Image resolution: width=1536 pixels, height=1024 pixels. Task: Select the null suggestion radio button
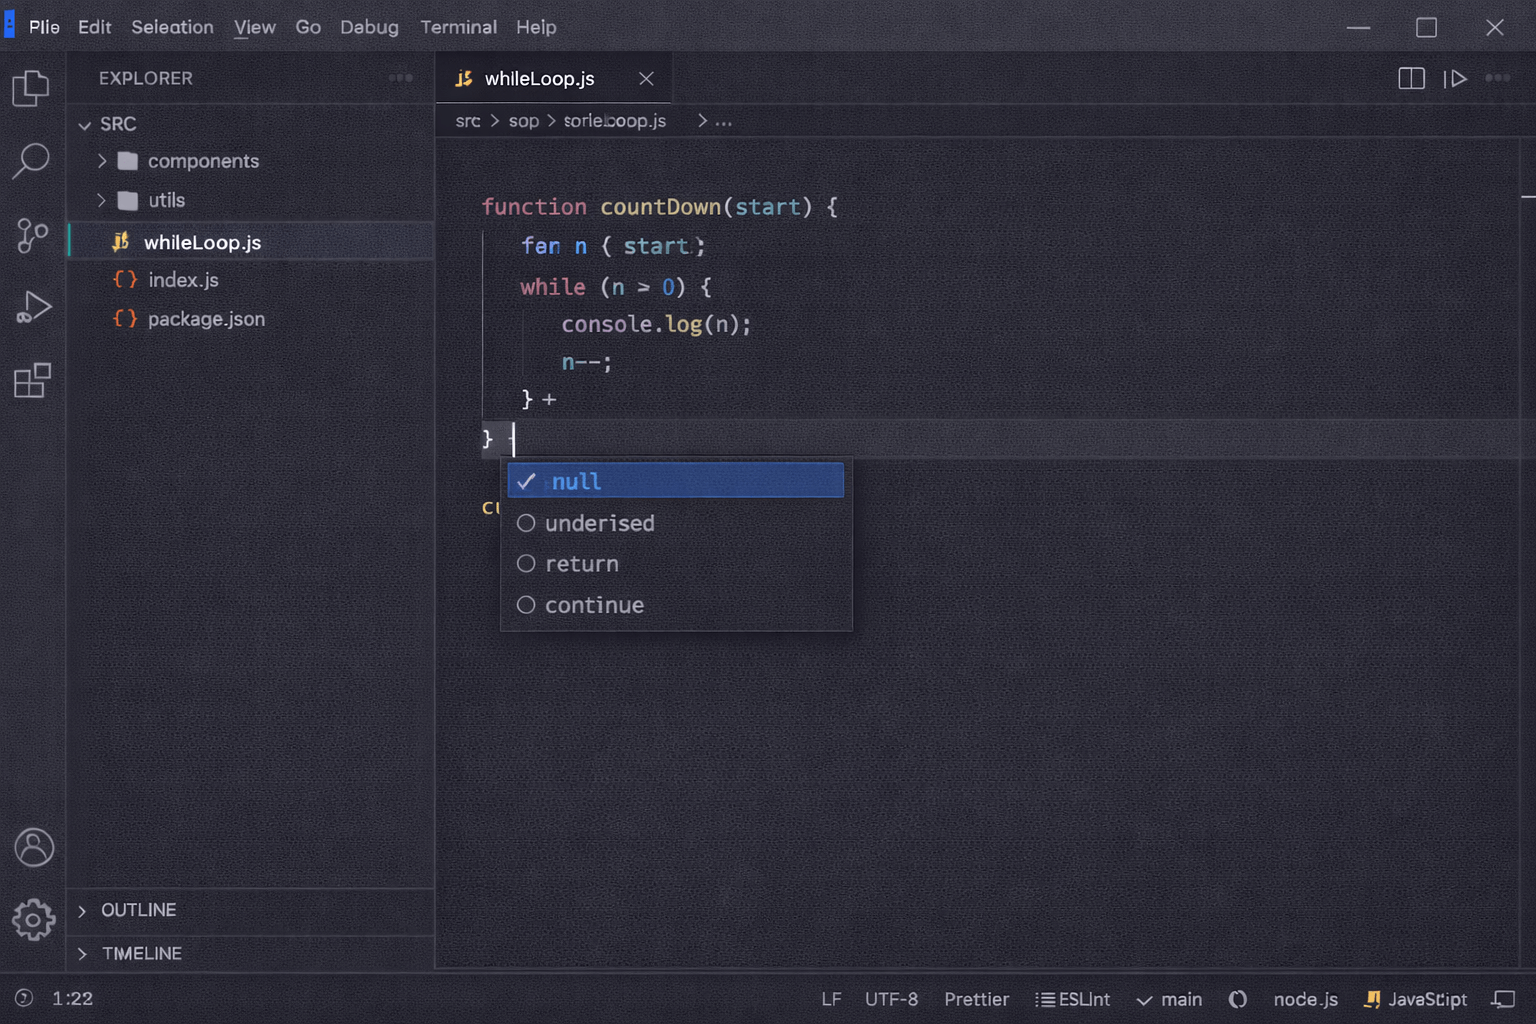pyautogui.click(x=526, y=481)
